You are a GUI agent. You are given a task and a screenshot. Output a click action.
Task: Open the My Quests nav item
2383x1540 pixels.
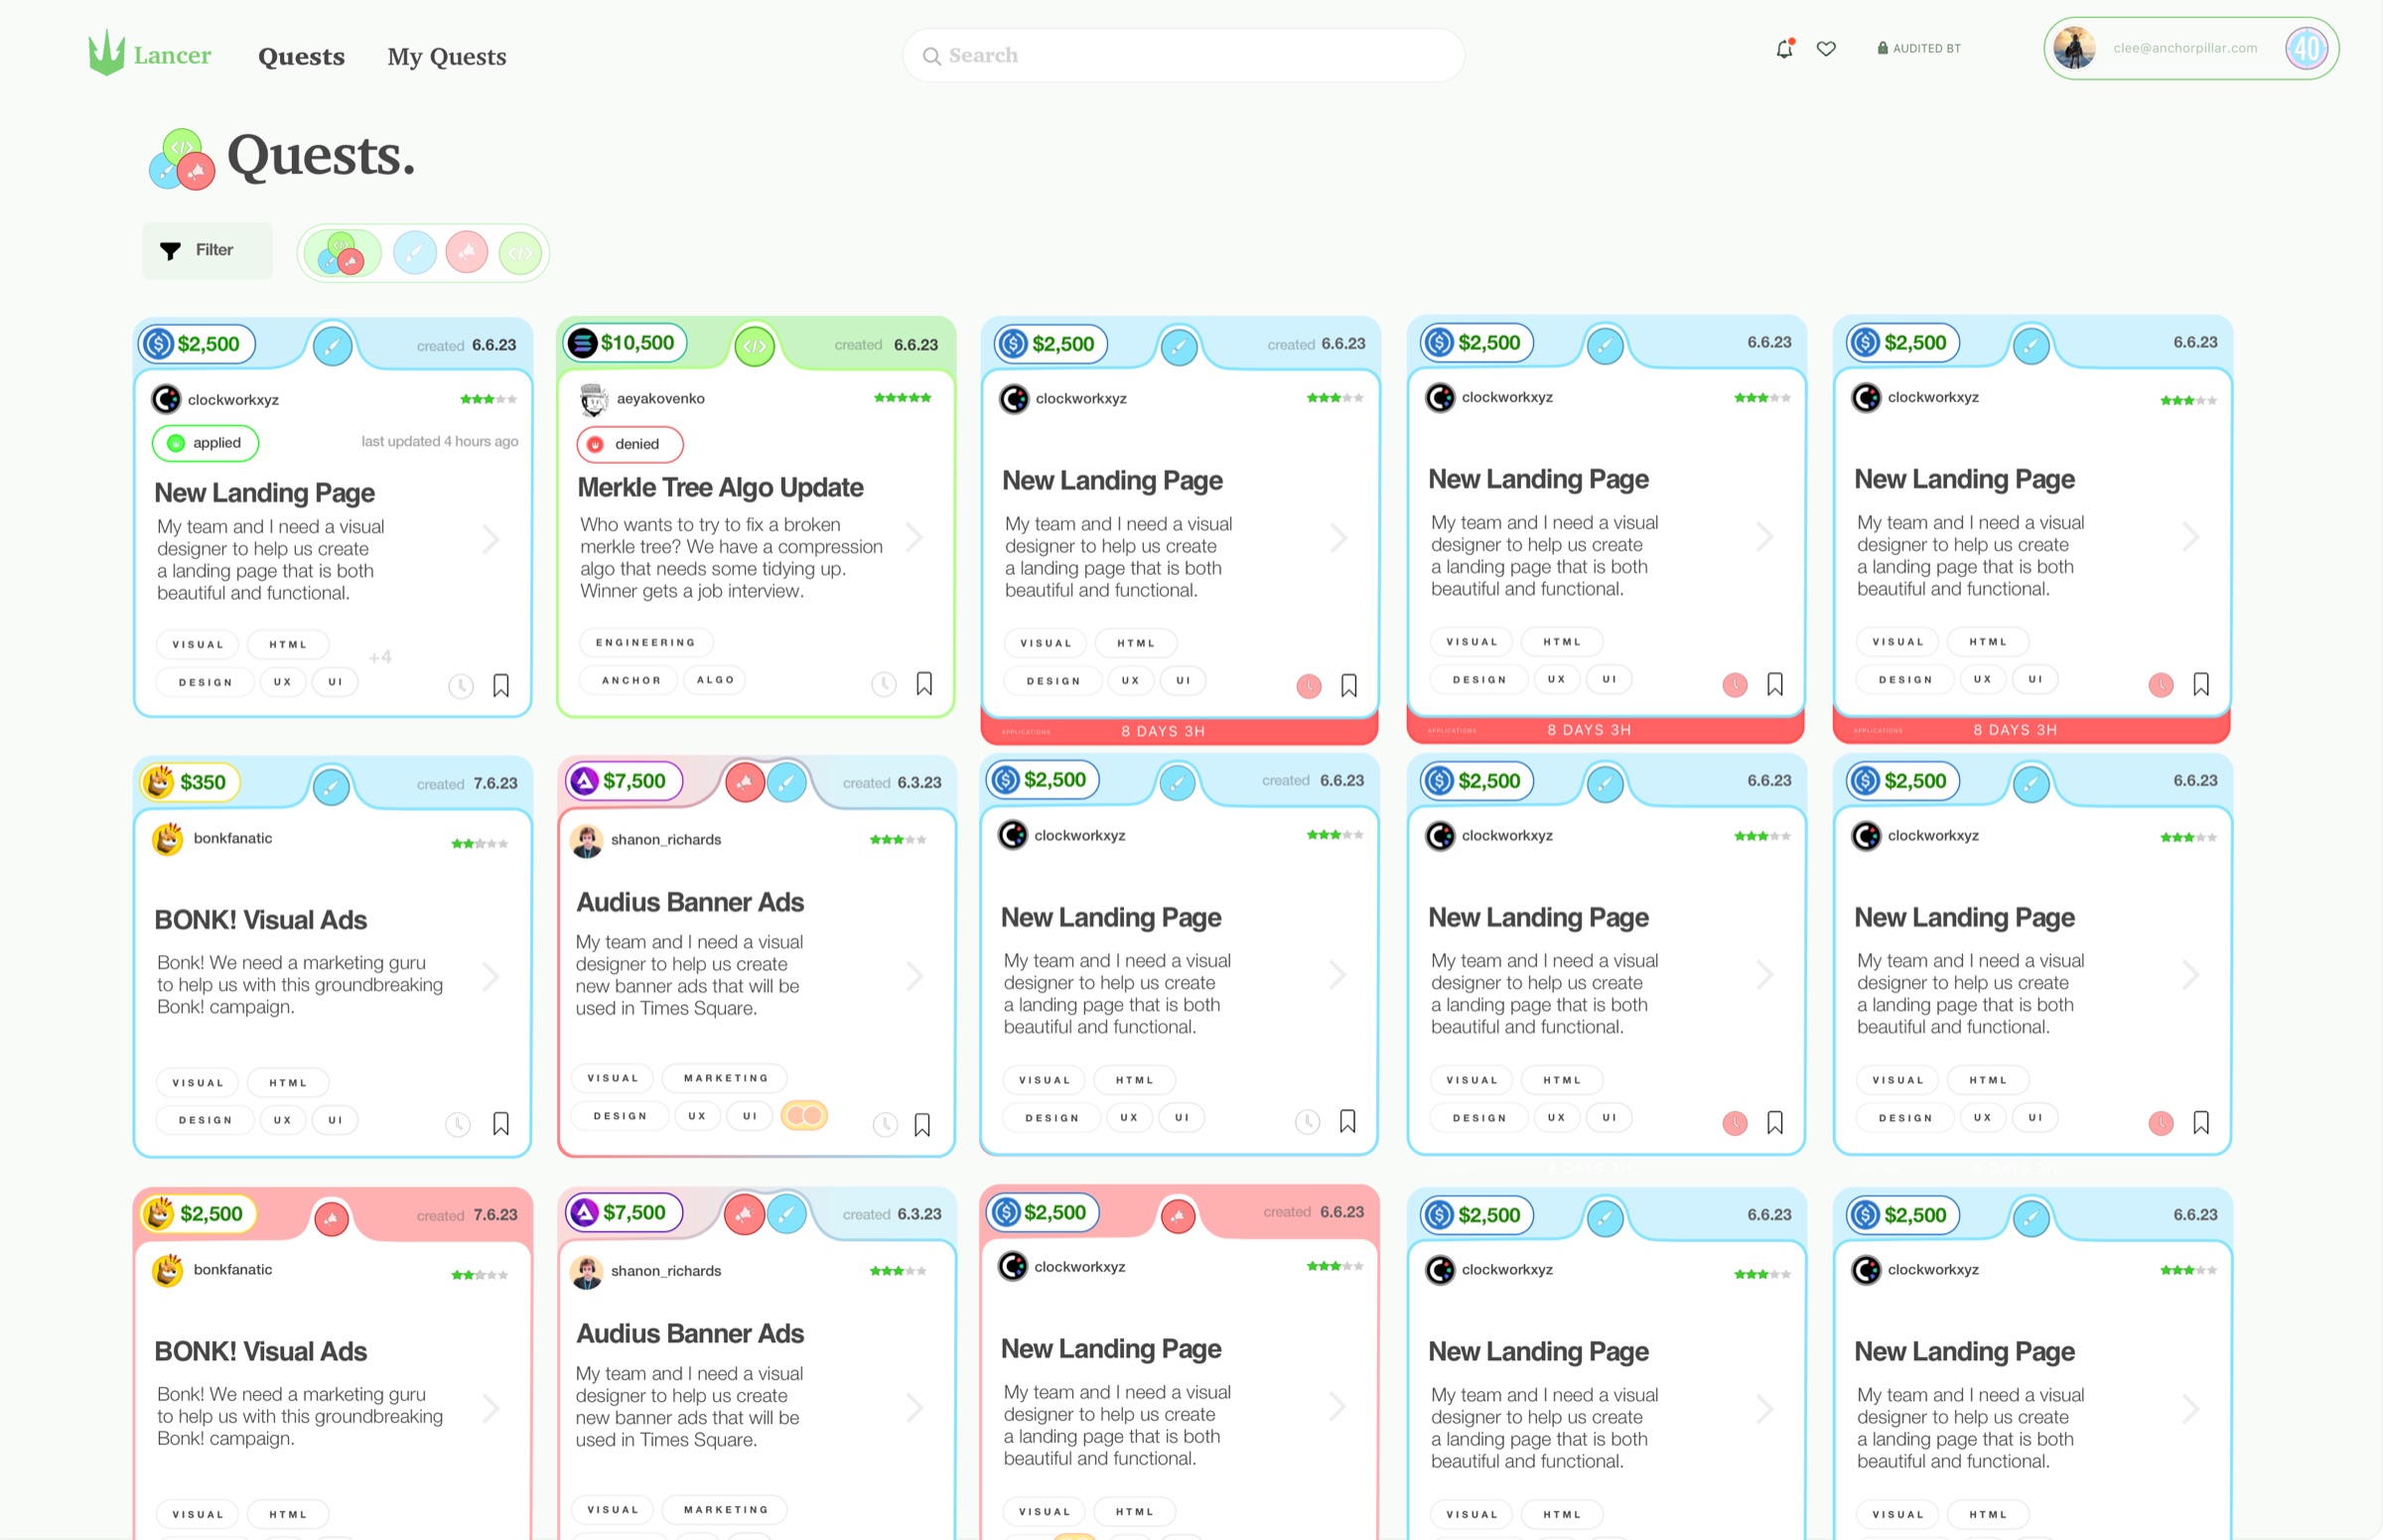click(x=447, y=56)
